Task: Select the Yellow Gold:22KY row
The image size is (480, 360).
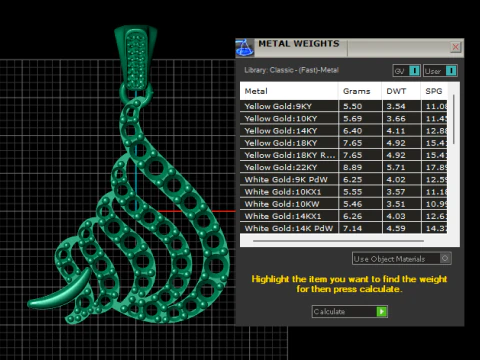Action: point(343,167)
